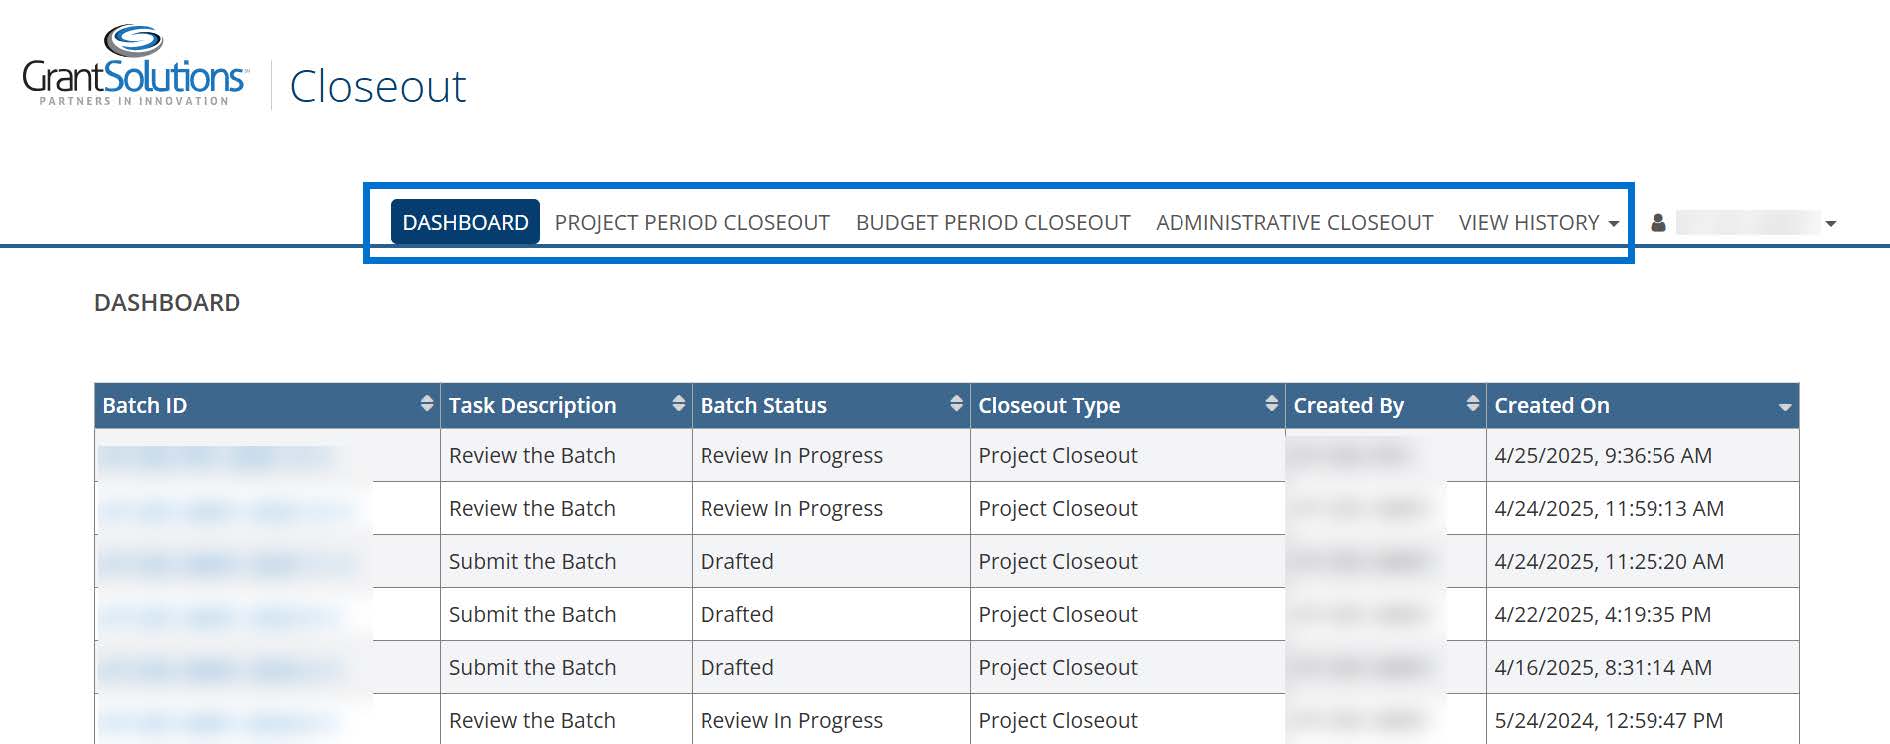The height and width of the screenshot is (744, 1890).
Task: Open batch ID link created 4/22/2025
Action: 220,616
